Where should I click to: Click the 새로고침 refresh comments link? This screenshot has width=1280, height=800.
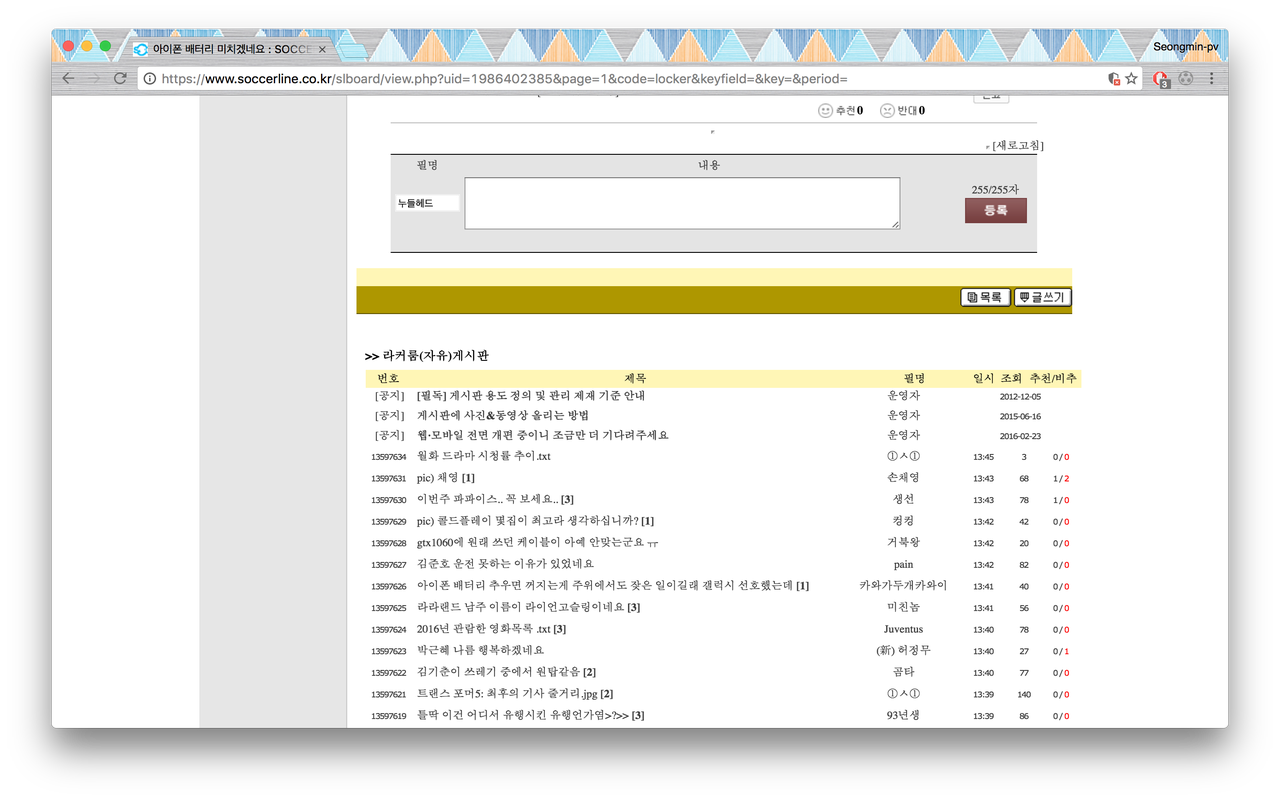pos(1018,146)
